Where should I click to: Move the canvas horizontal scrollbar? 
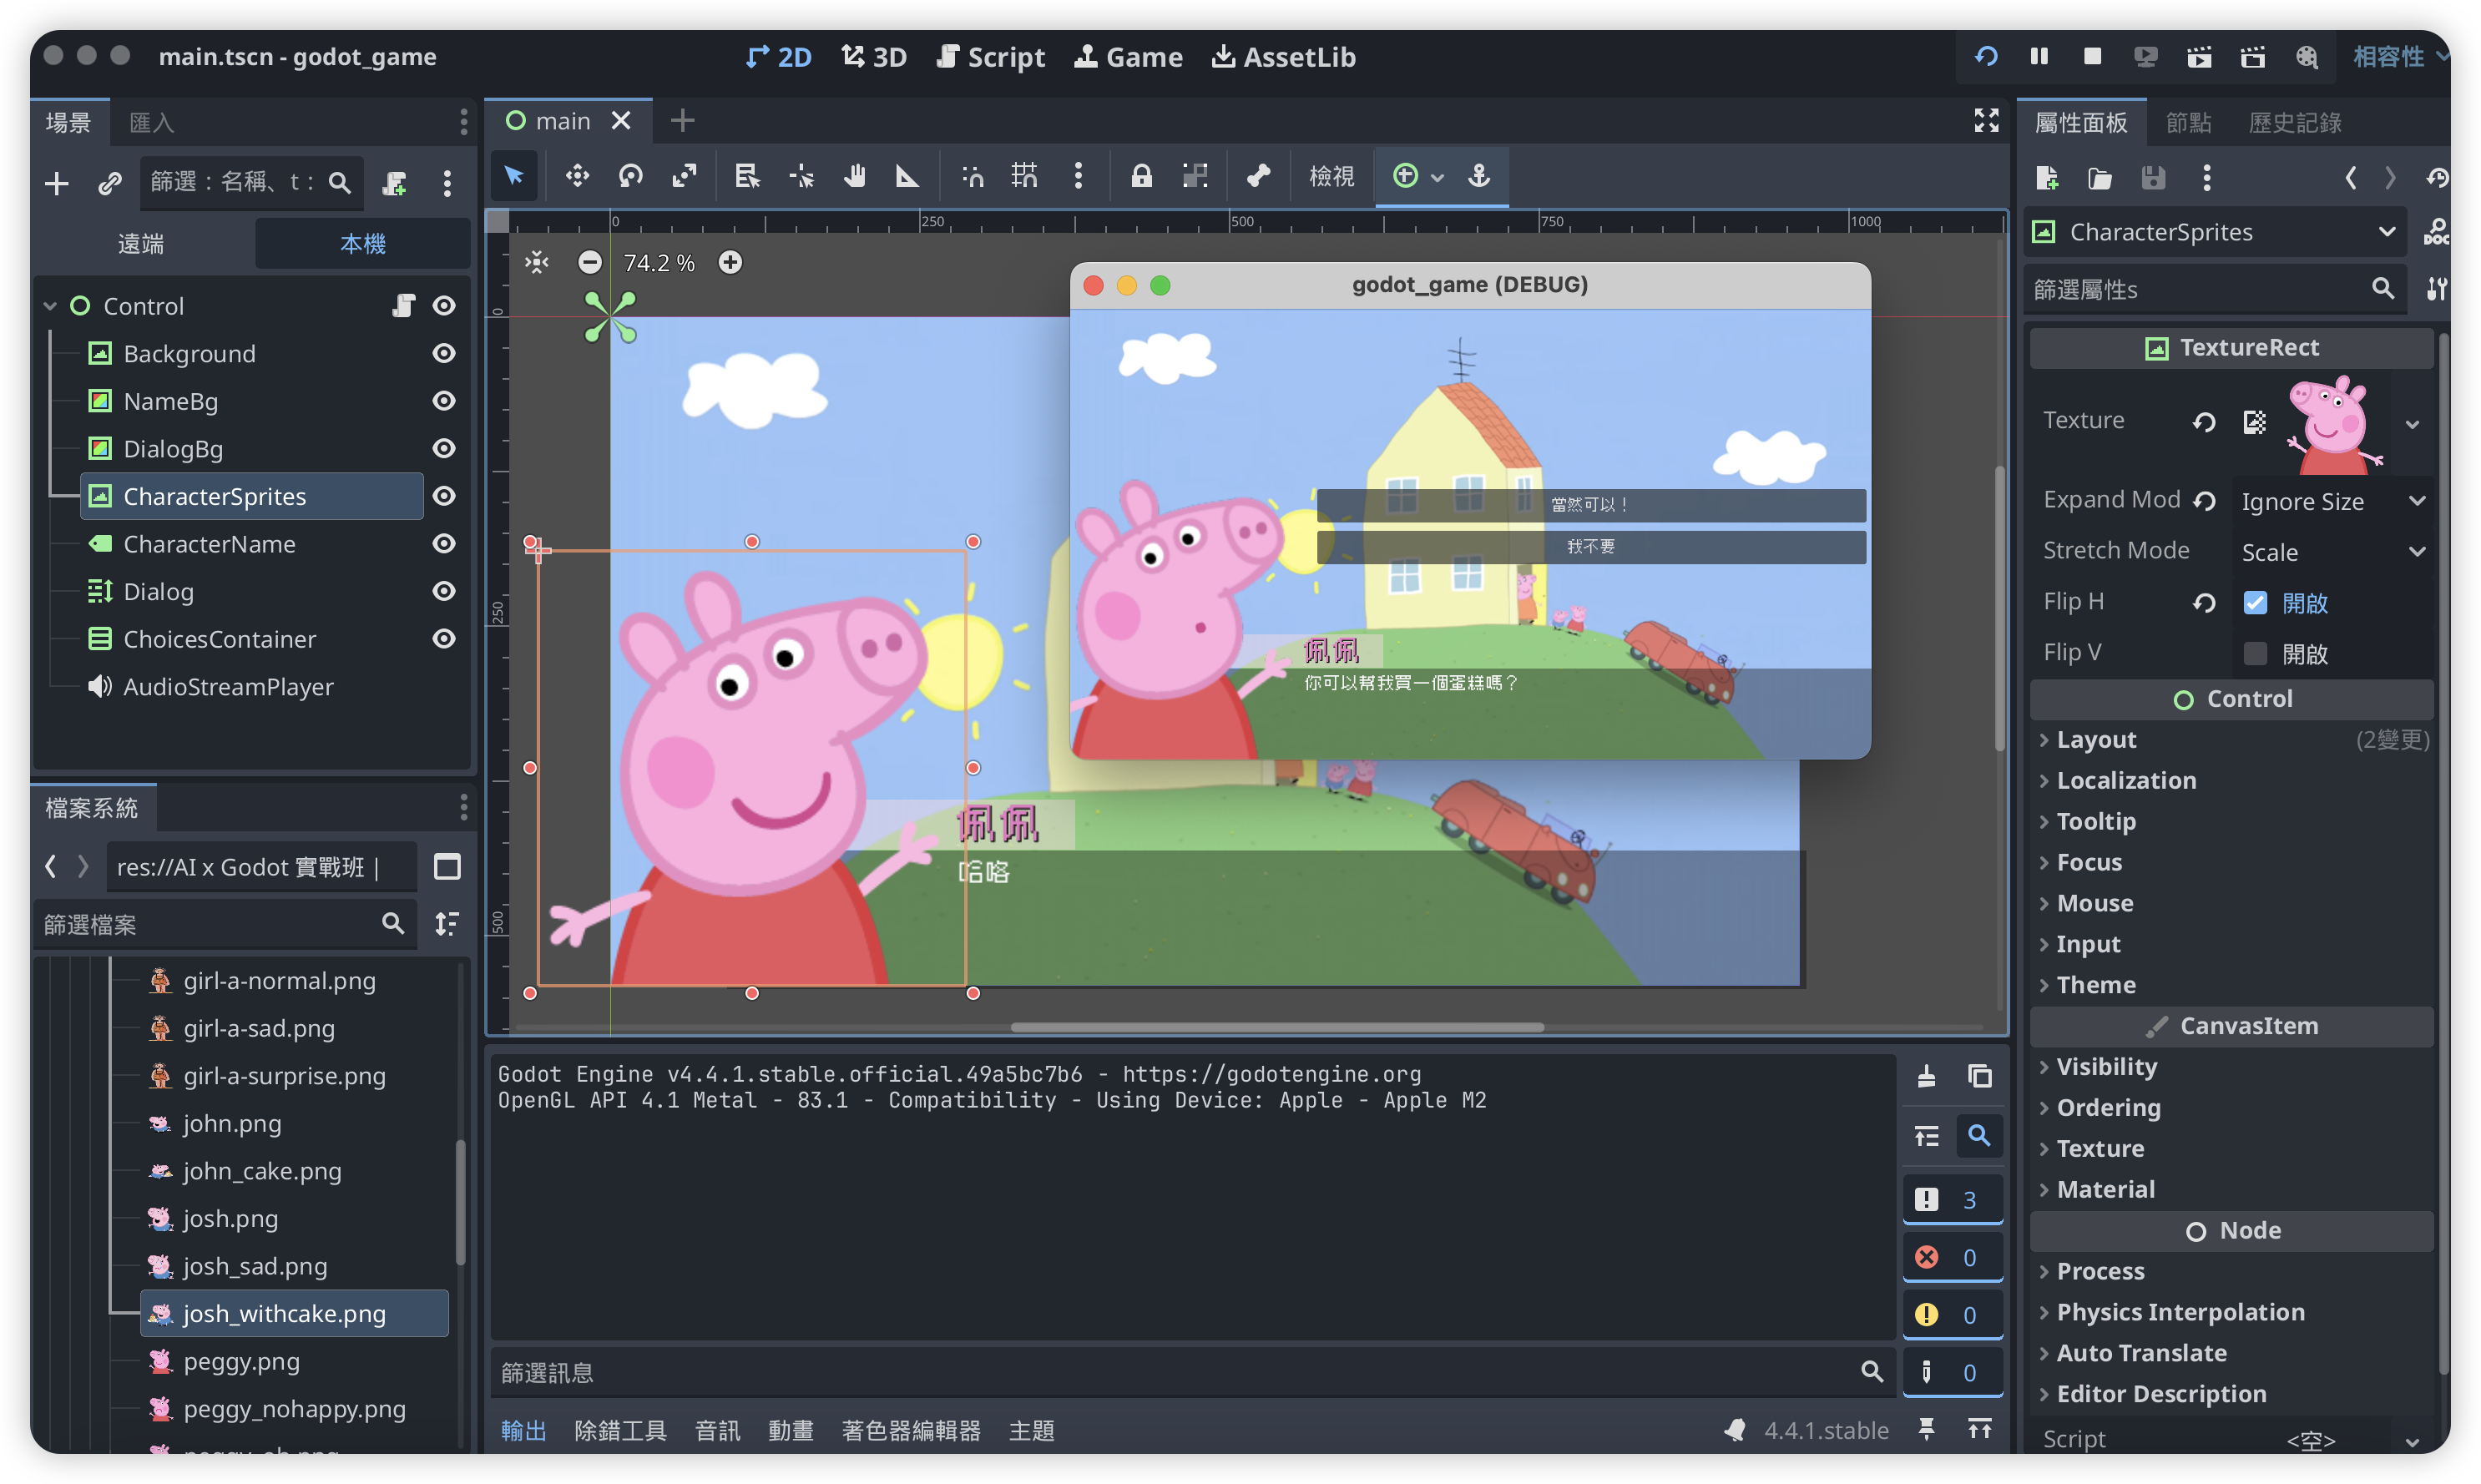1277,1027
